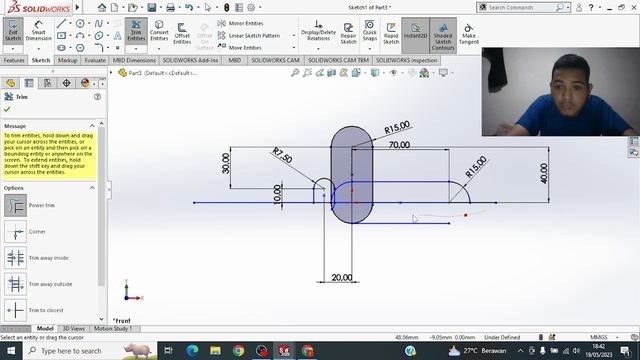Image resolution: width=640 pixels, height=360 pixels.
Task: Switch to the 3D Views bottom tab
Action: click(x=74, y=329)
